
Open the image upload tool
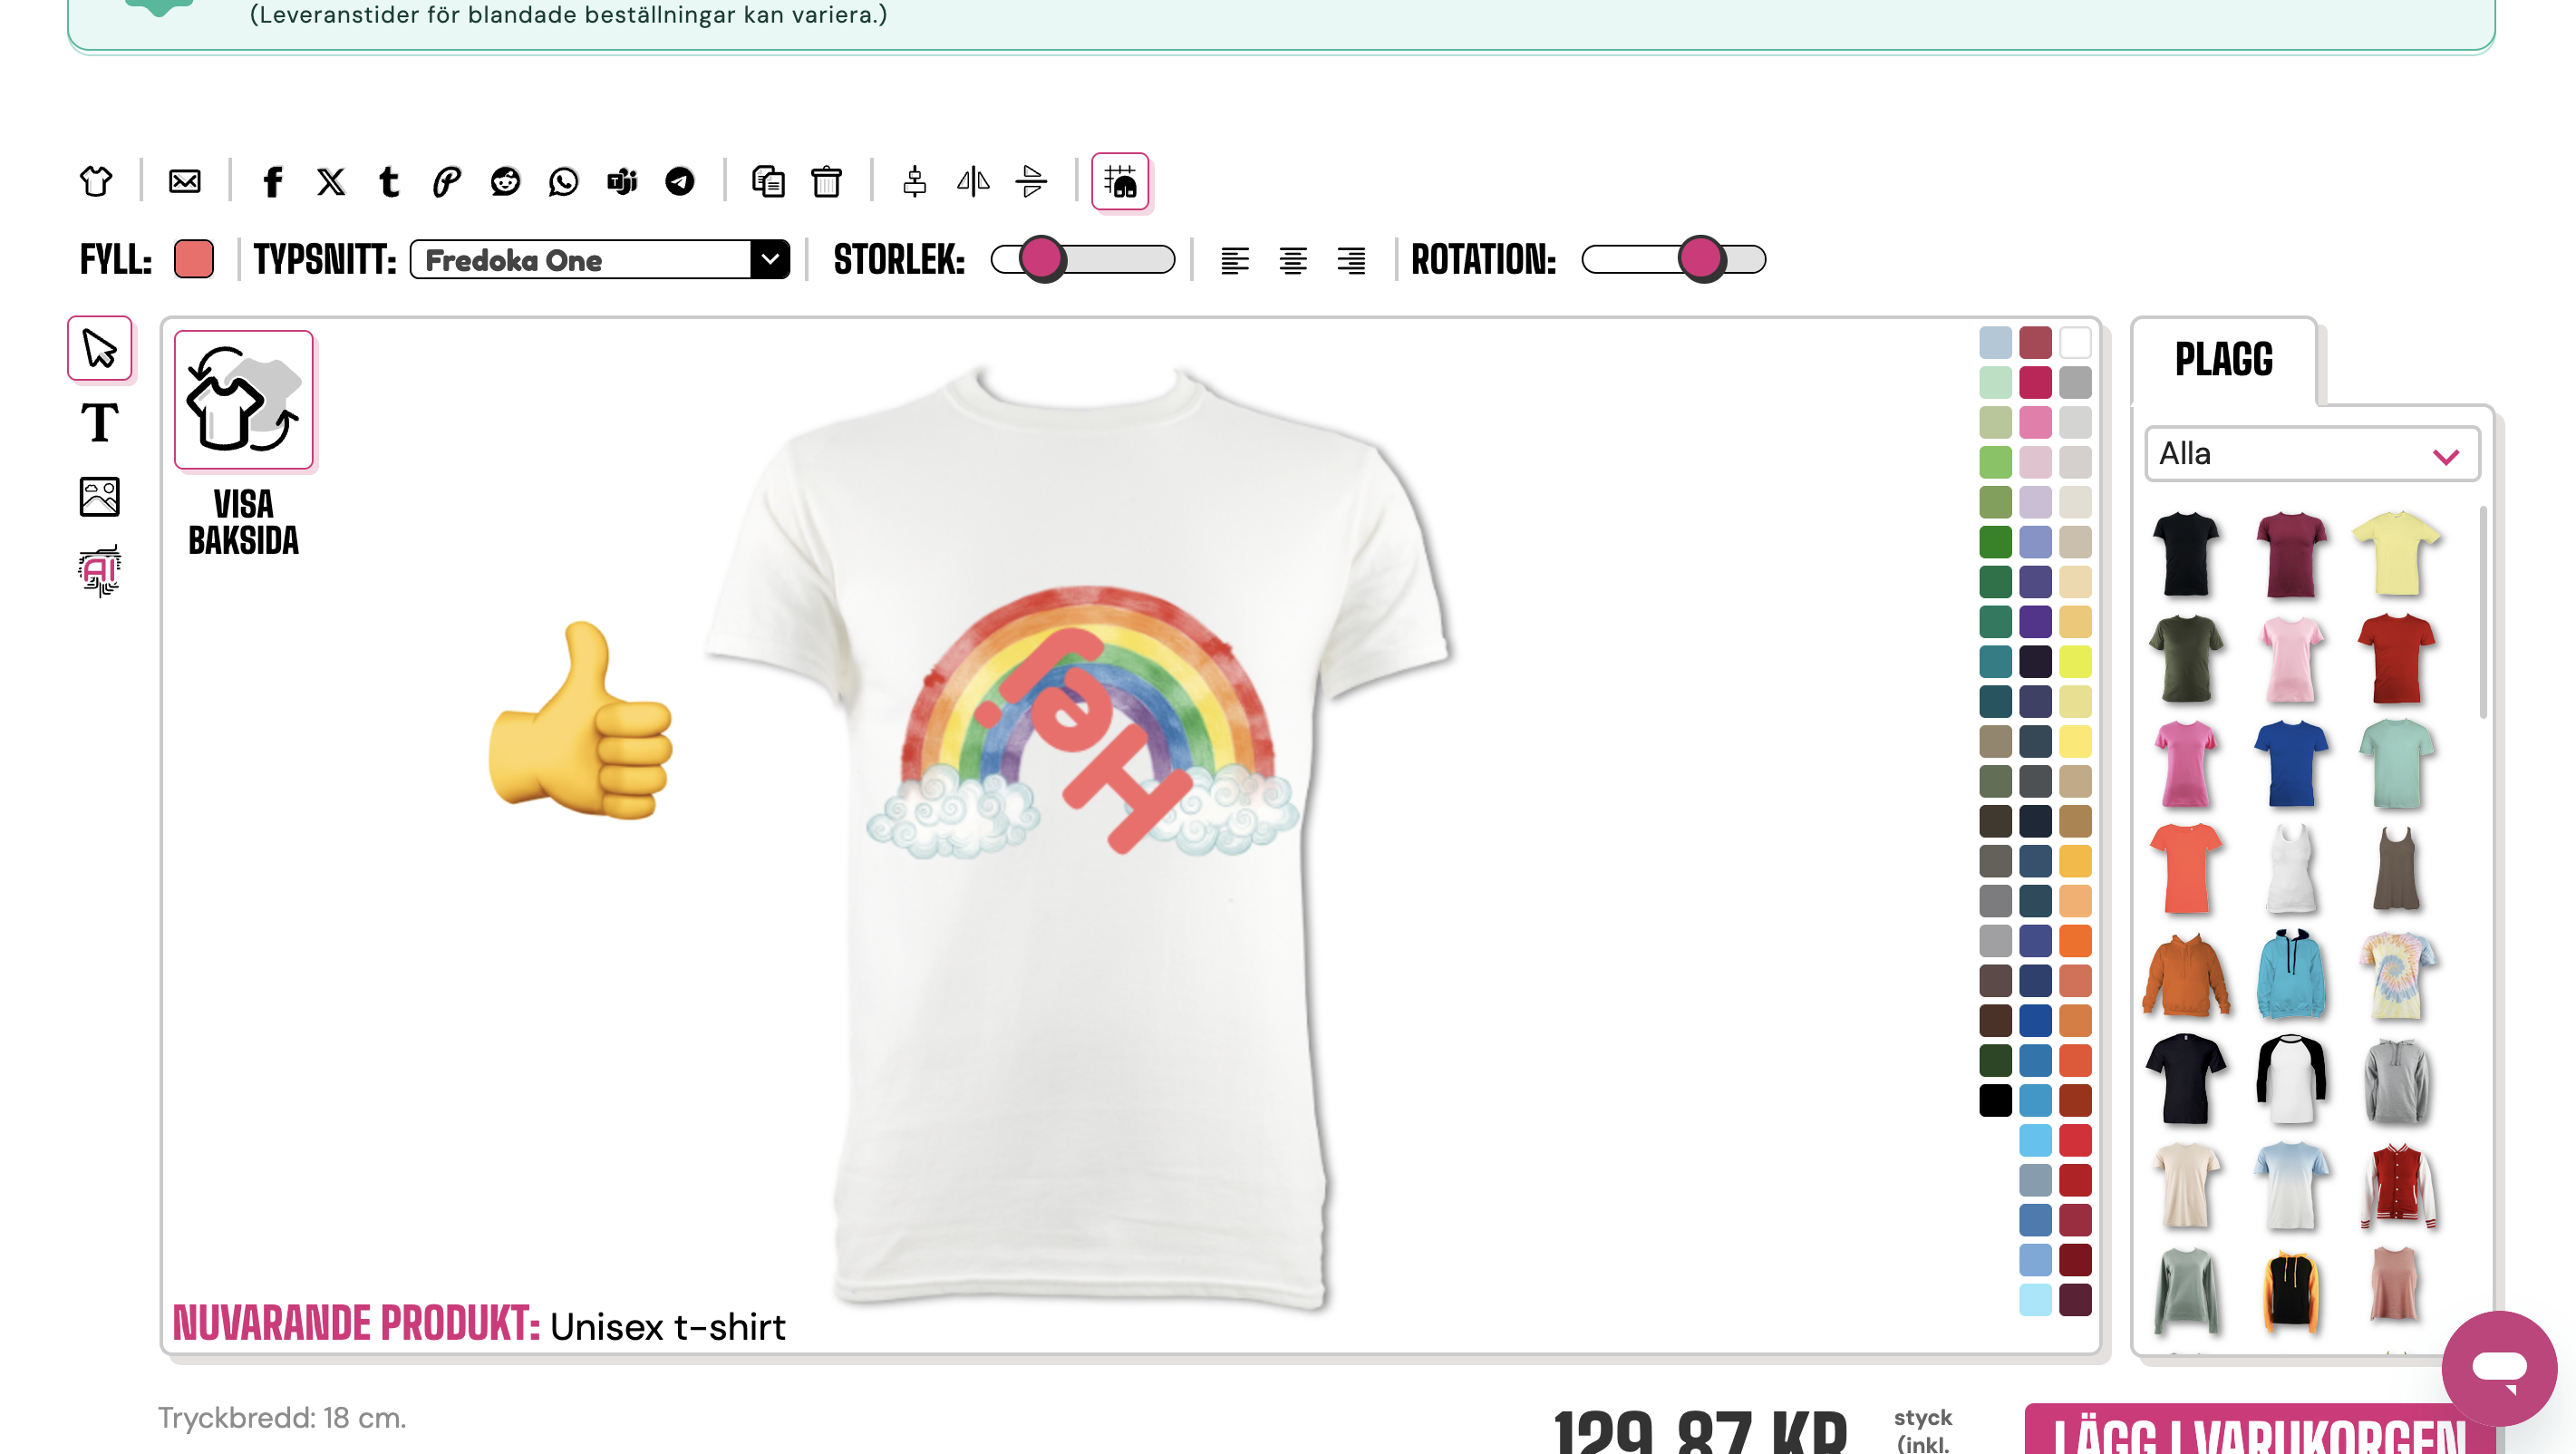click(99, 496)
